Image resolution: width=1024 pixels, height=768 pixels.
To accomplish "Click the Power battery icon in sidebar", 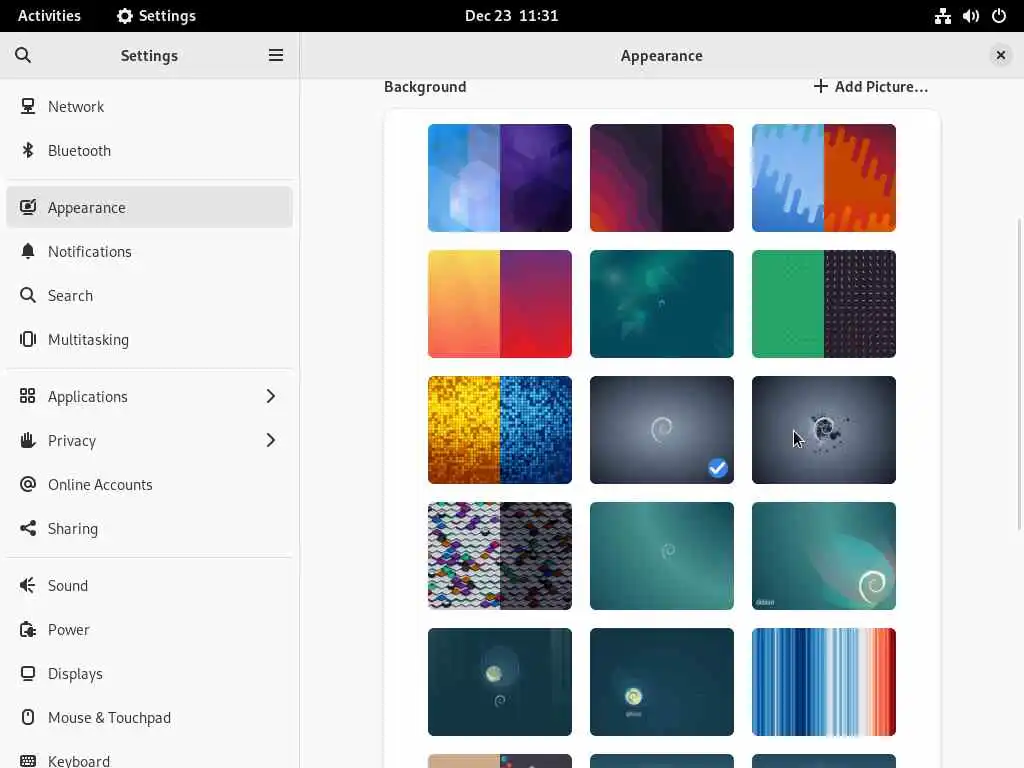I will click(27, 630).
